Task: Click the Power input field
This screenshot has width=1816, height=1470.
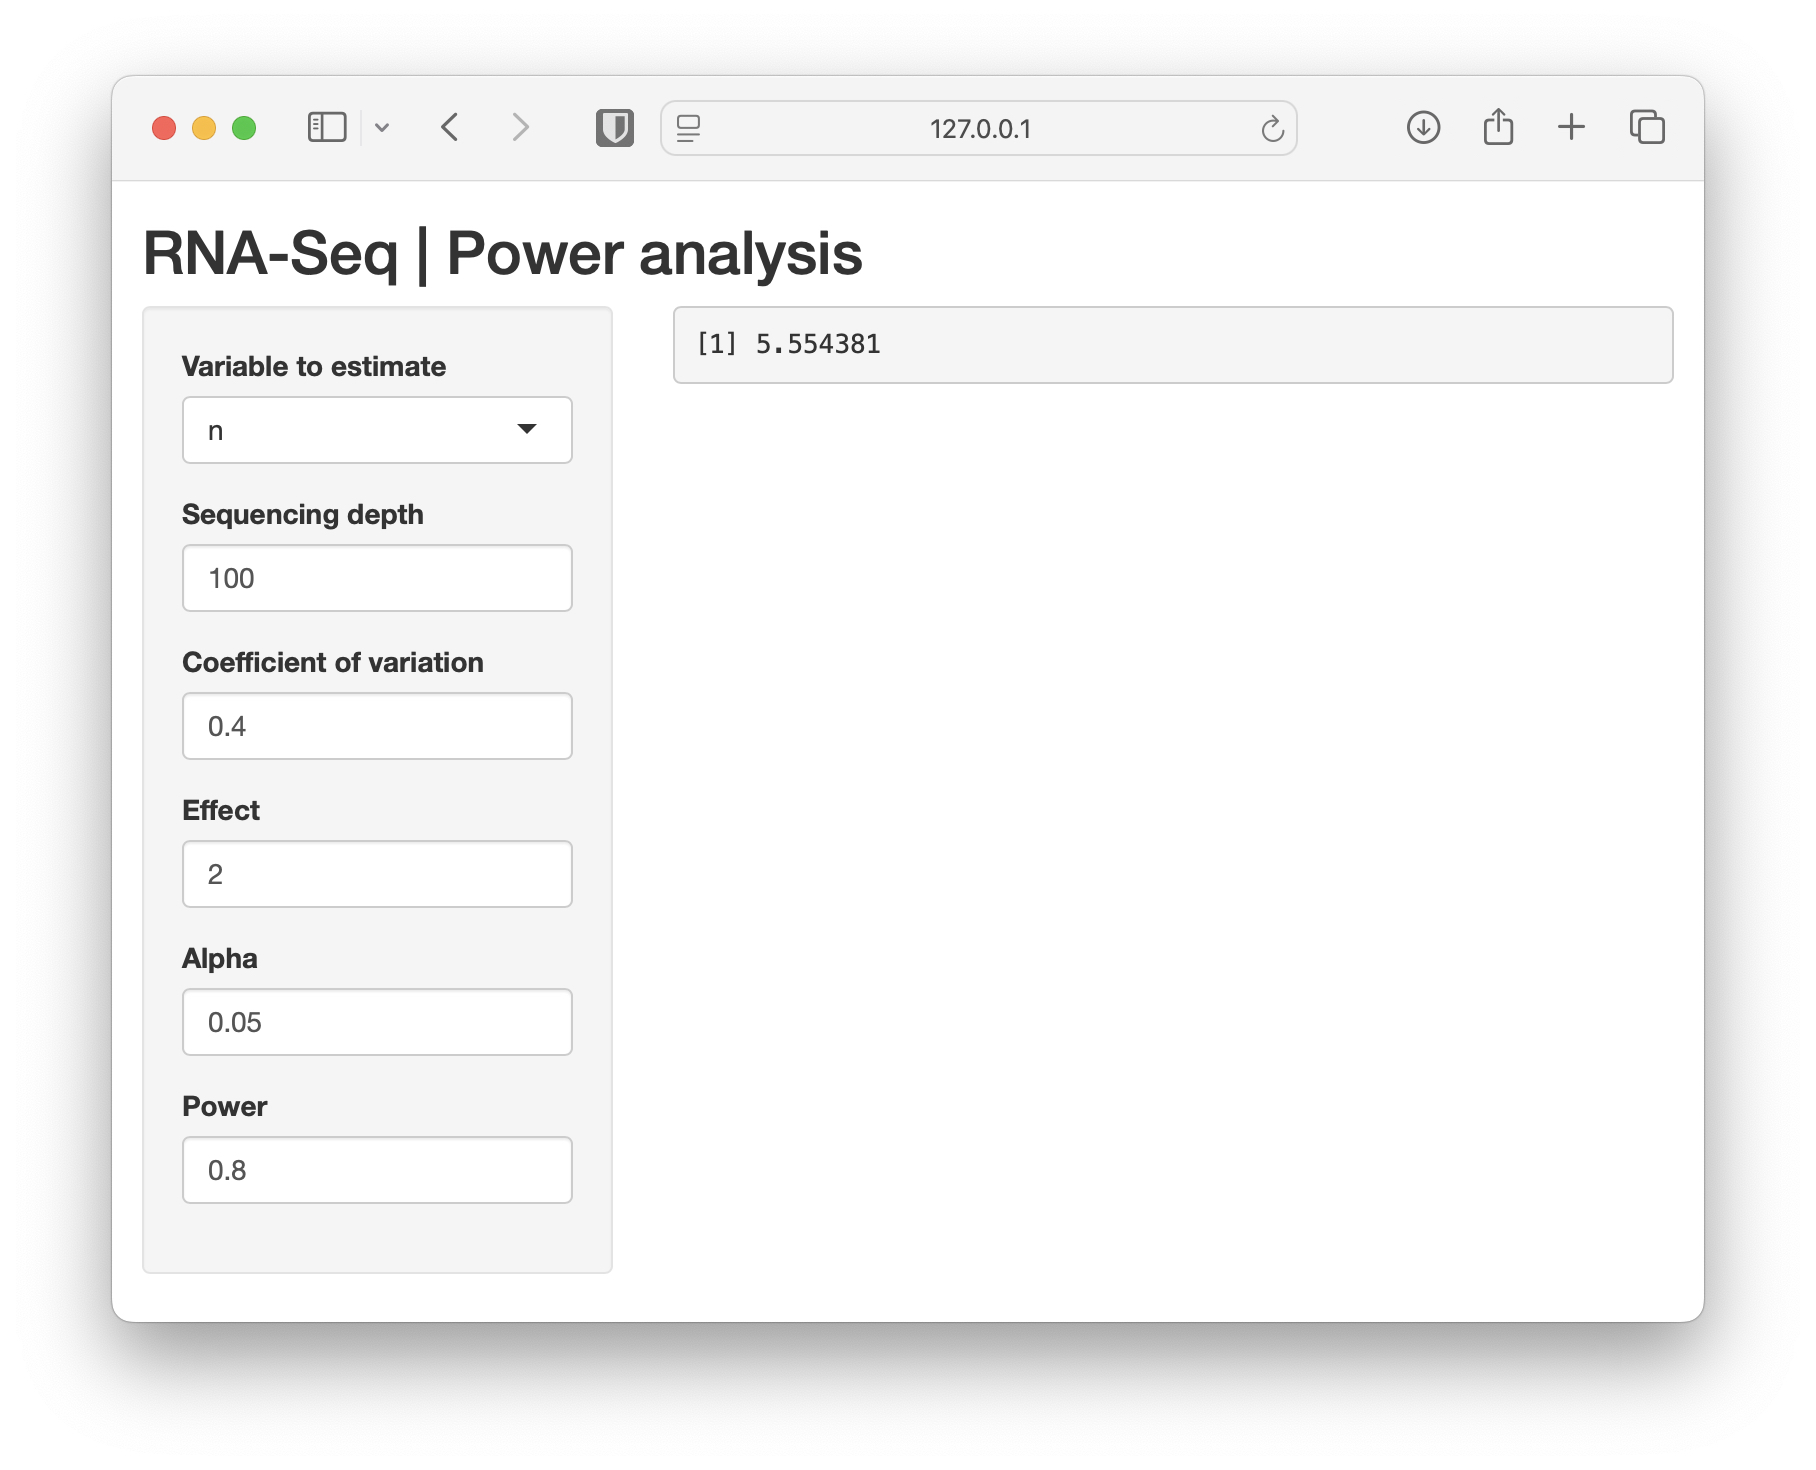Action: (x=377, y=1170)
